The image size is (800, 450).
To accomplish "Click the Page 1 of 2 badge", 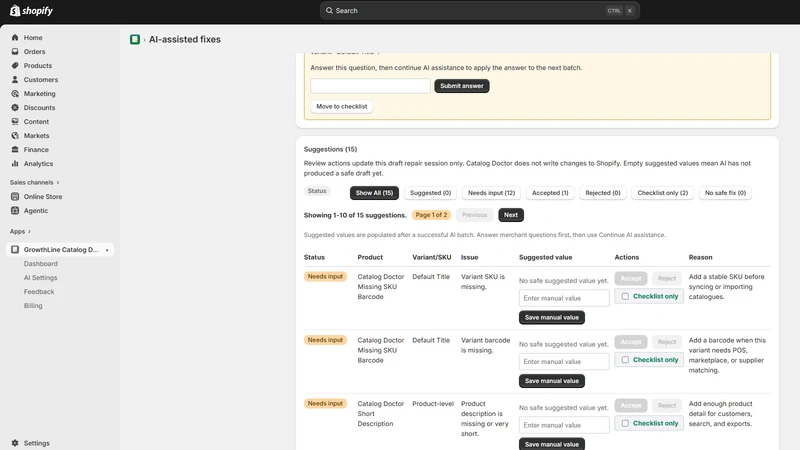I will [431, 215].
